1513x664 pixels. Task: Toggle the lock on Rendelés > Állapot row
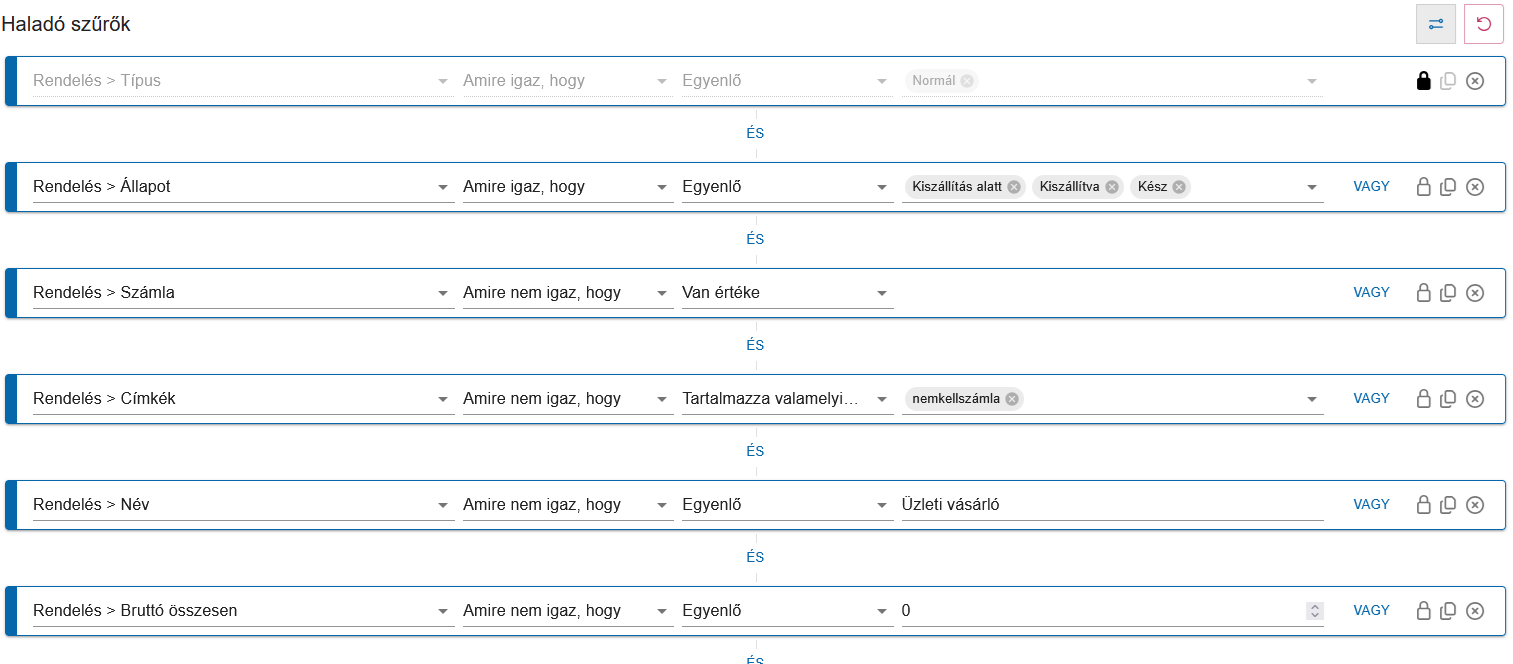(1423, 187)
